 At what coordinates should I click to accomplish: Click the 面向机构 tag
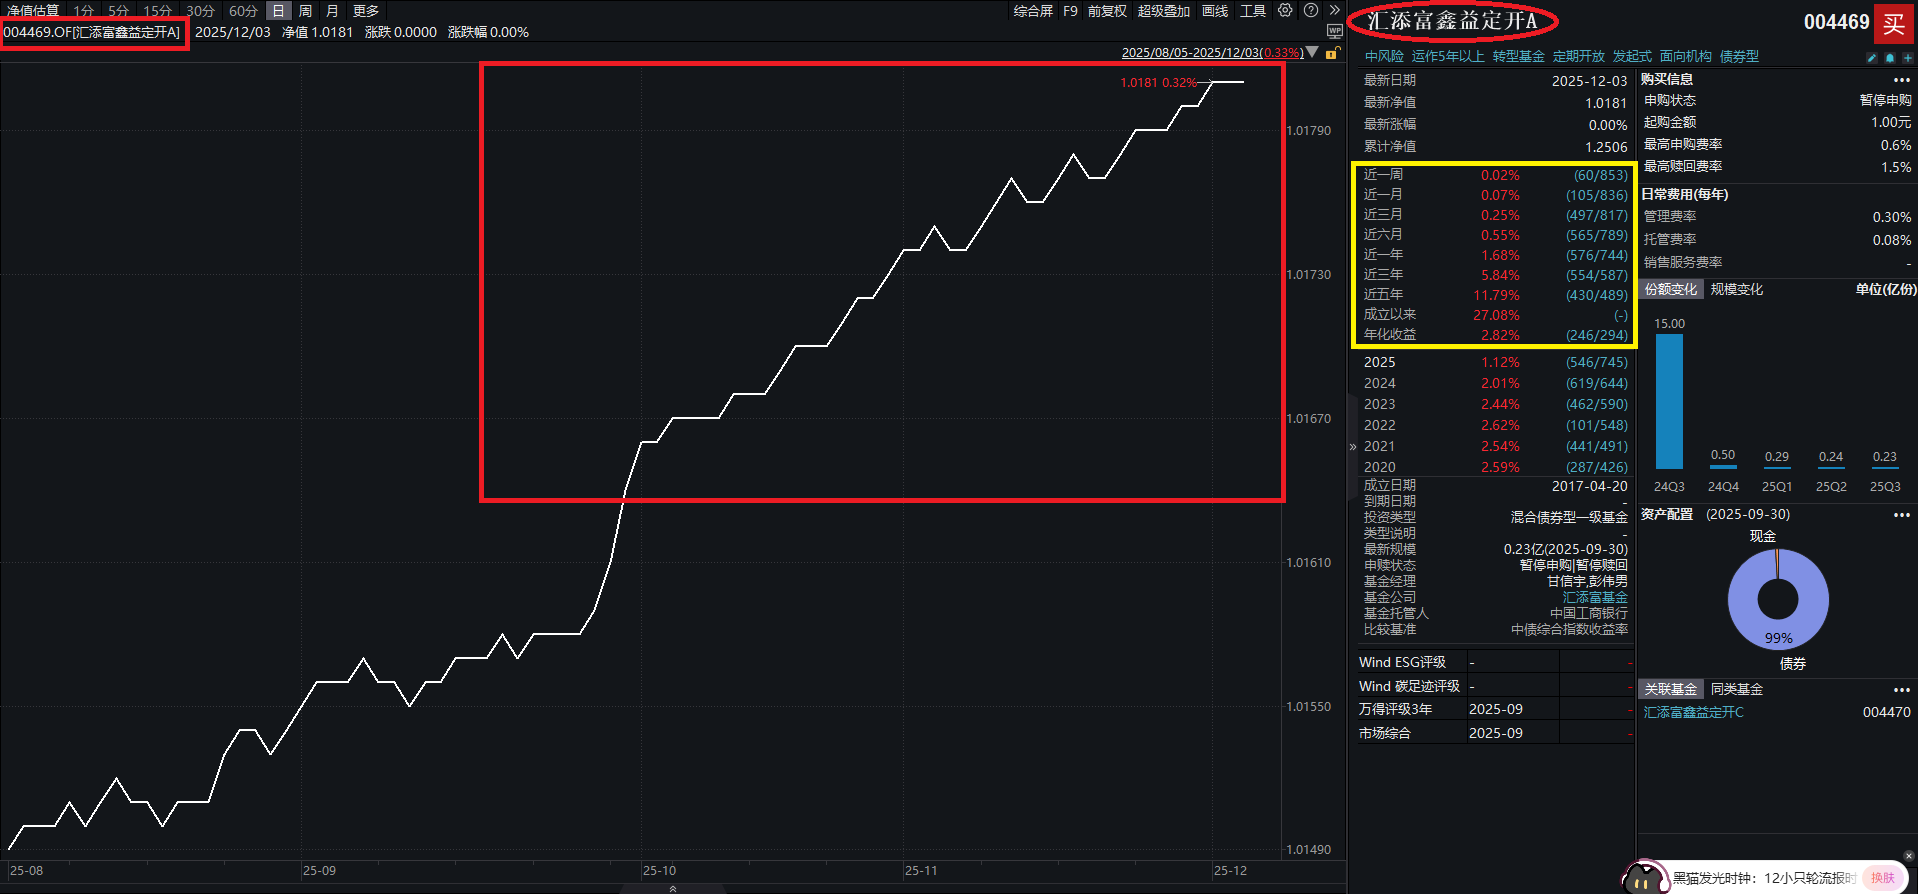click(1686, 56)
